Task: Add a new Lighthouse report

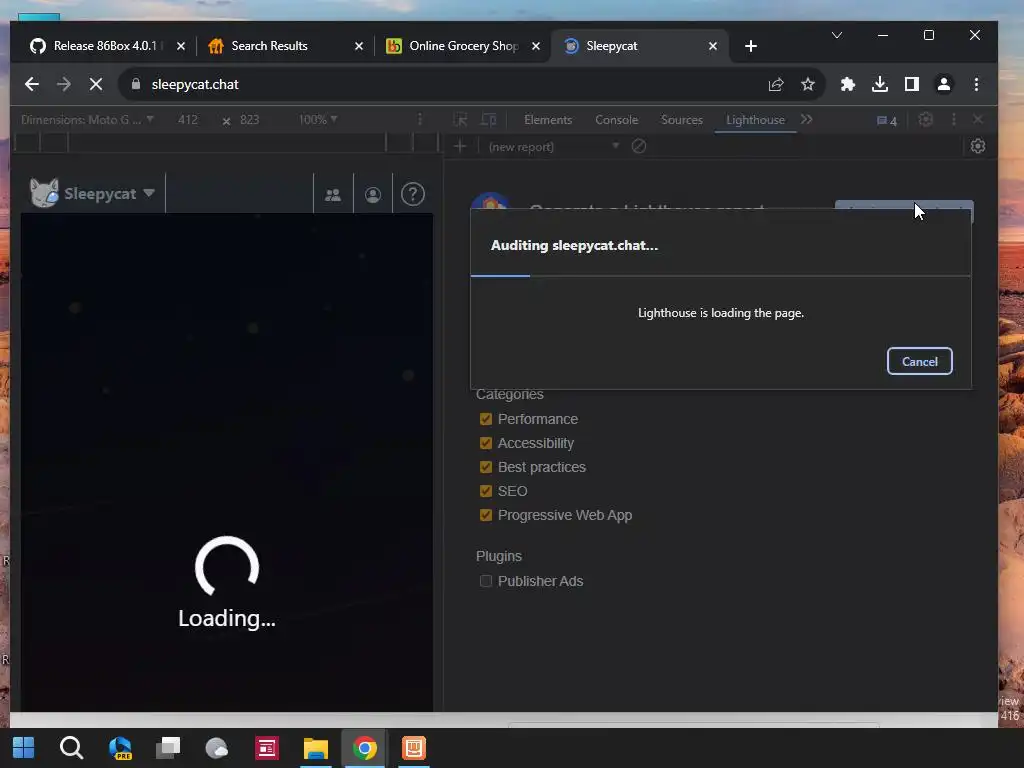Action: point(460,146)
